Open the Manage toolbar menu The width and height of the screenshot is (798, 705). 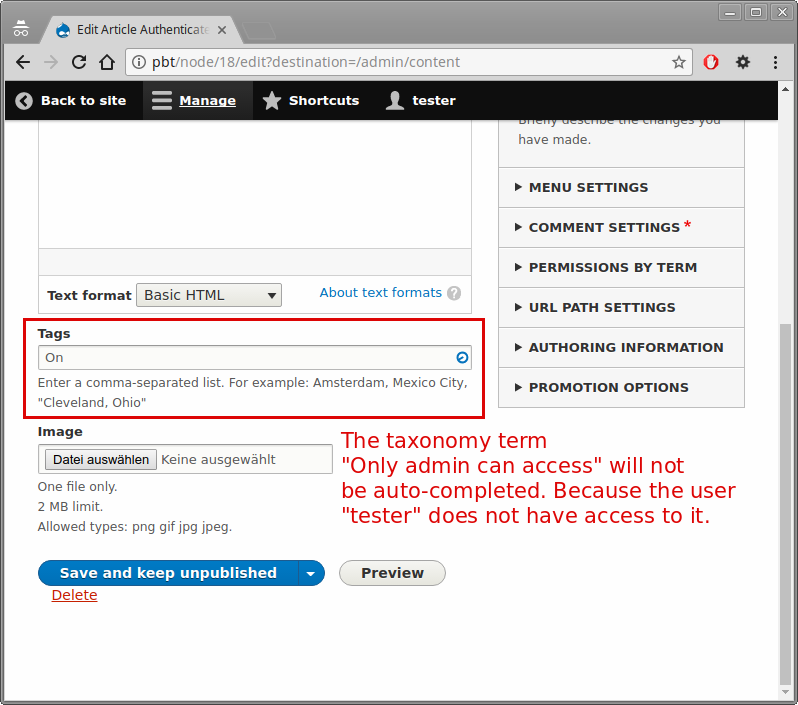(196, 100)
